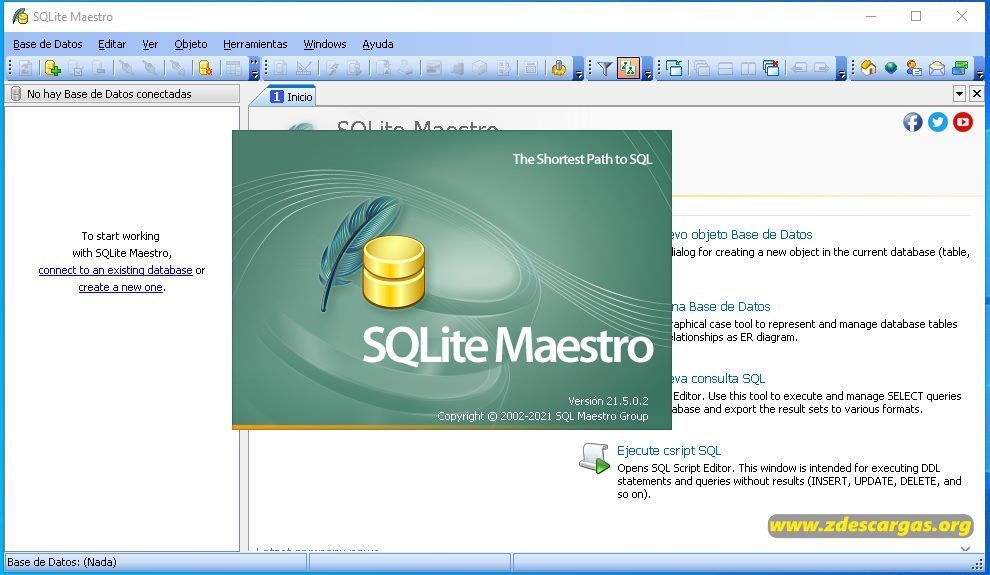Open the Ayuda menu

378,44
